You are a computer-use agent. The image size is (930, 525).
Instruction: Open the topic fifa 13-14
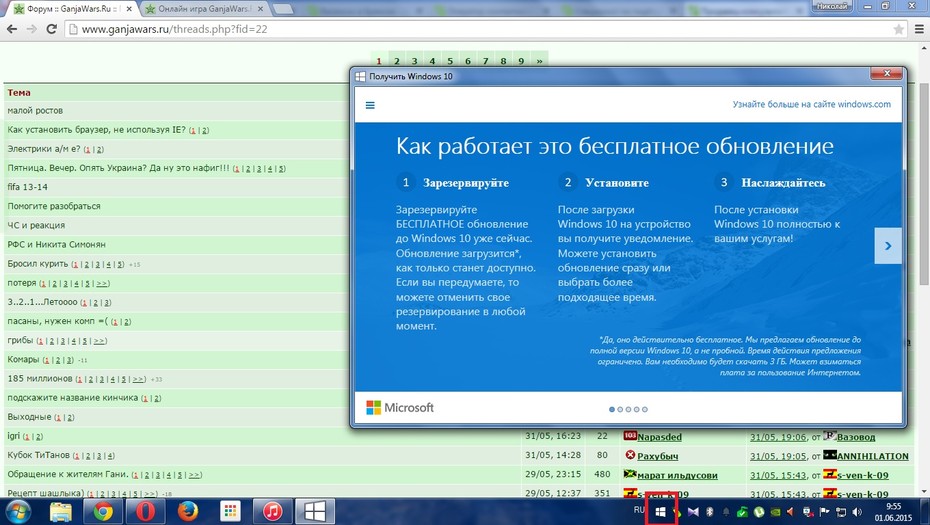[x=27, y=187]
